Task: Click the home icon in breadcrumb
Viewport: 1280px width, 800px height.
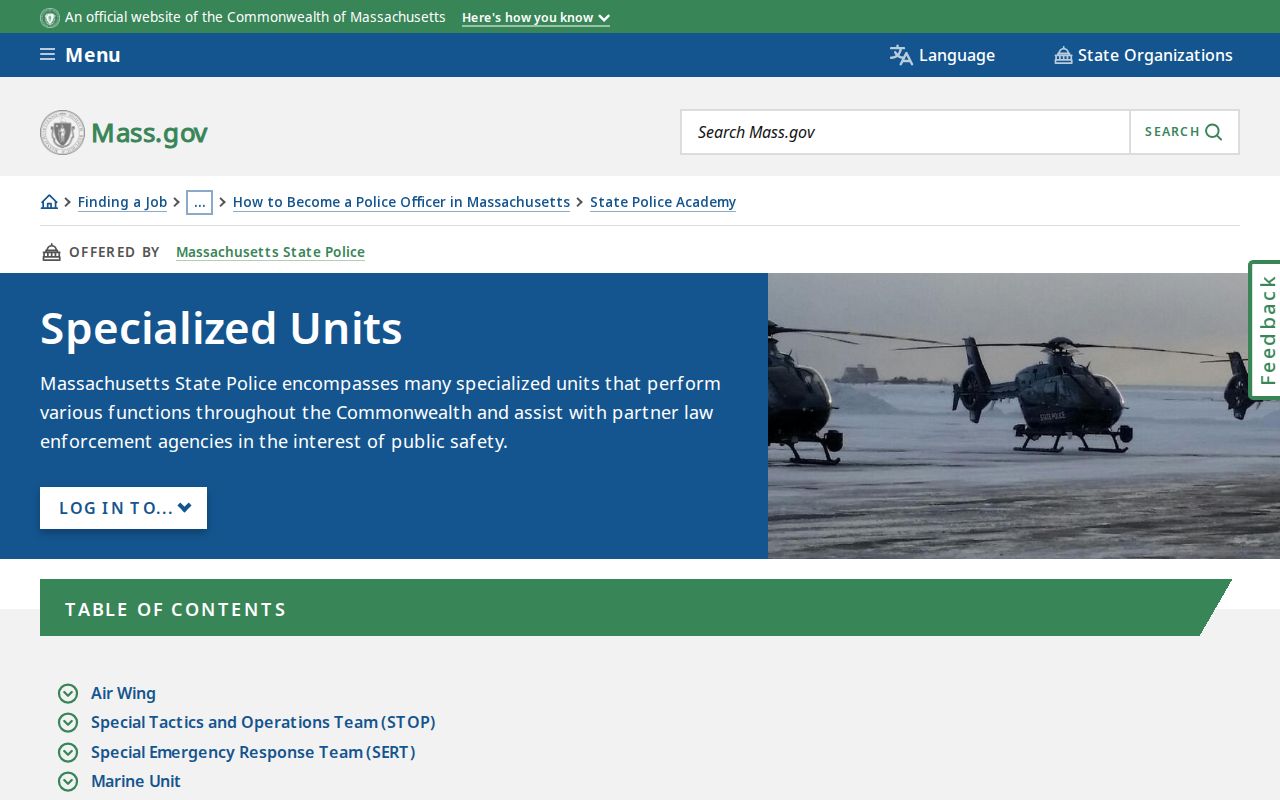Action: [x=49, y=202]
